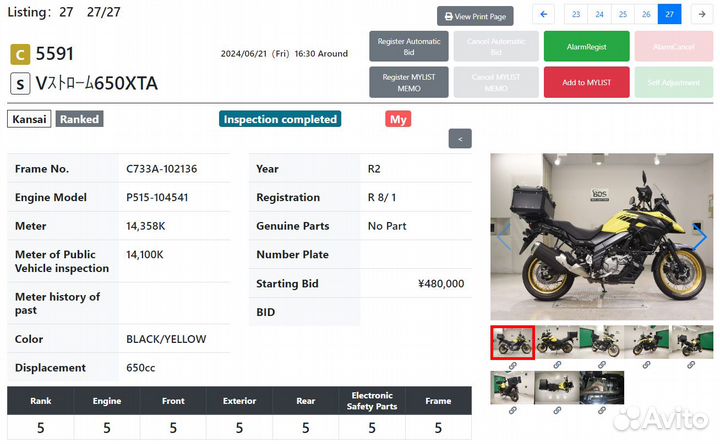Collapse the details panel with < button

pyautogui.click(x=460, y=139)
